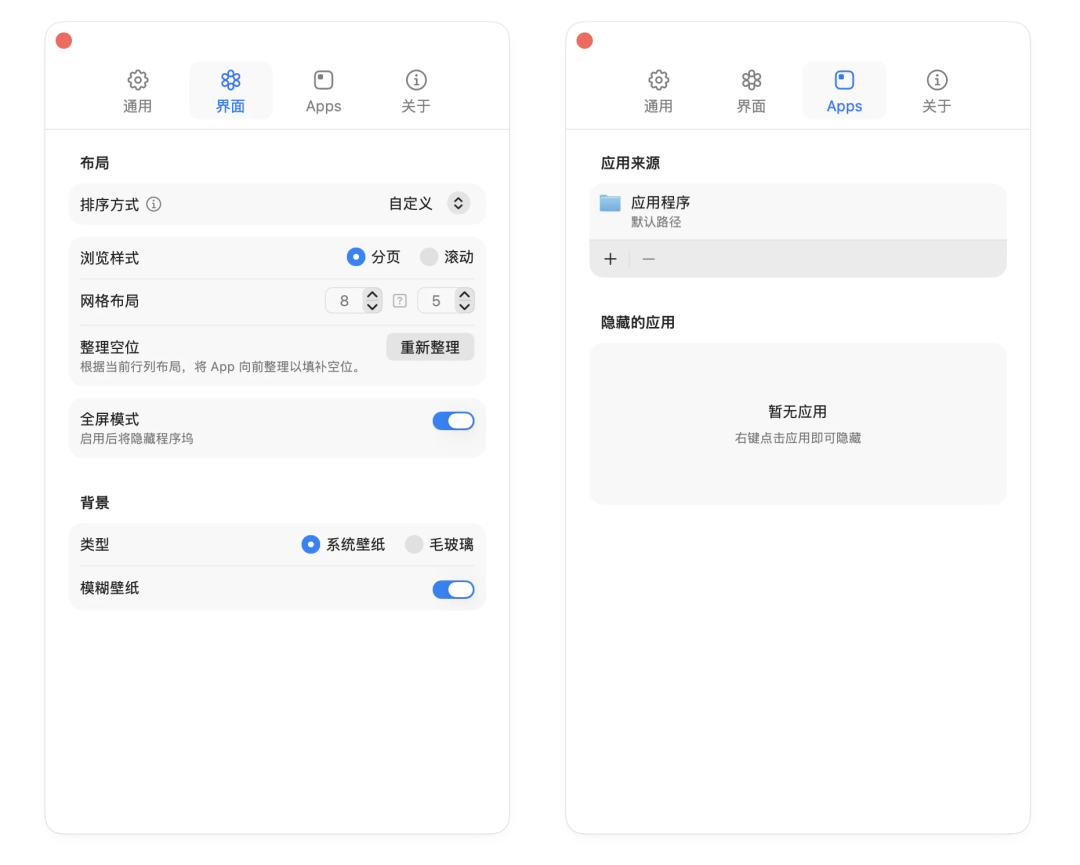Select the 分页 browsing style
1080x865 pixels.
[355, 257]
